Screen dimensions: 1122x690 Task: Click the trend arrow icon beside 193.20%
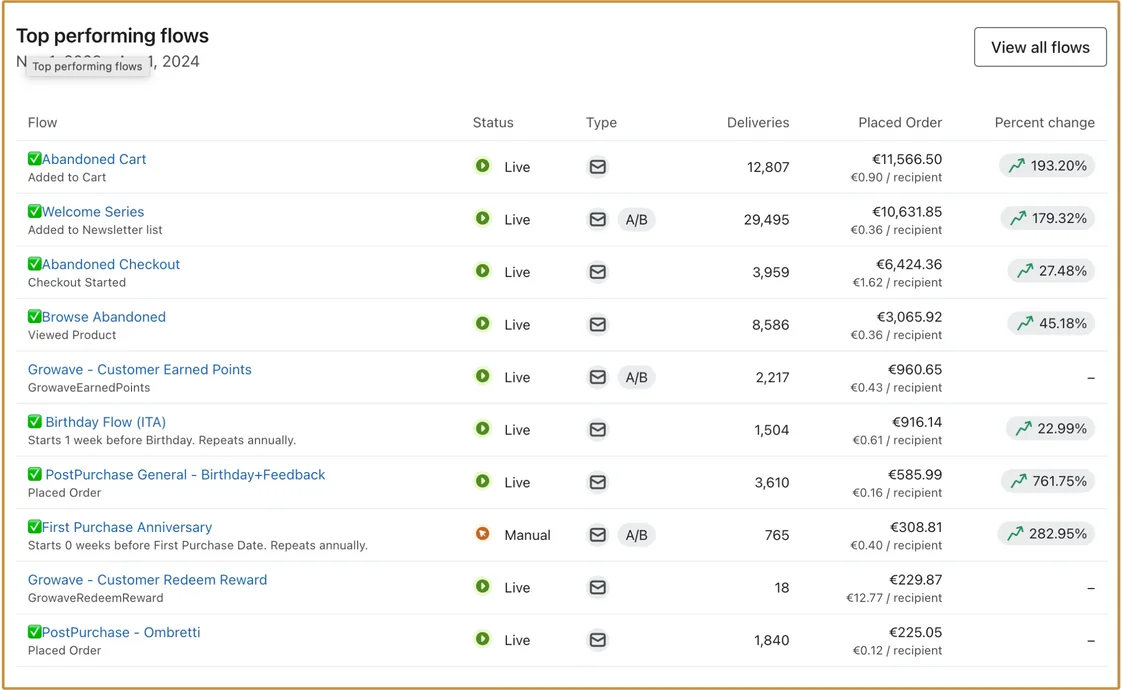[1017, 166]
